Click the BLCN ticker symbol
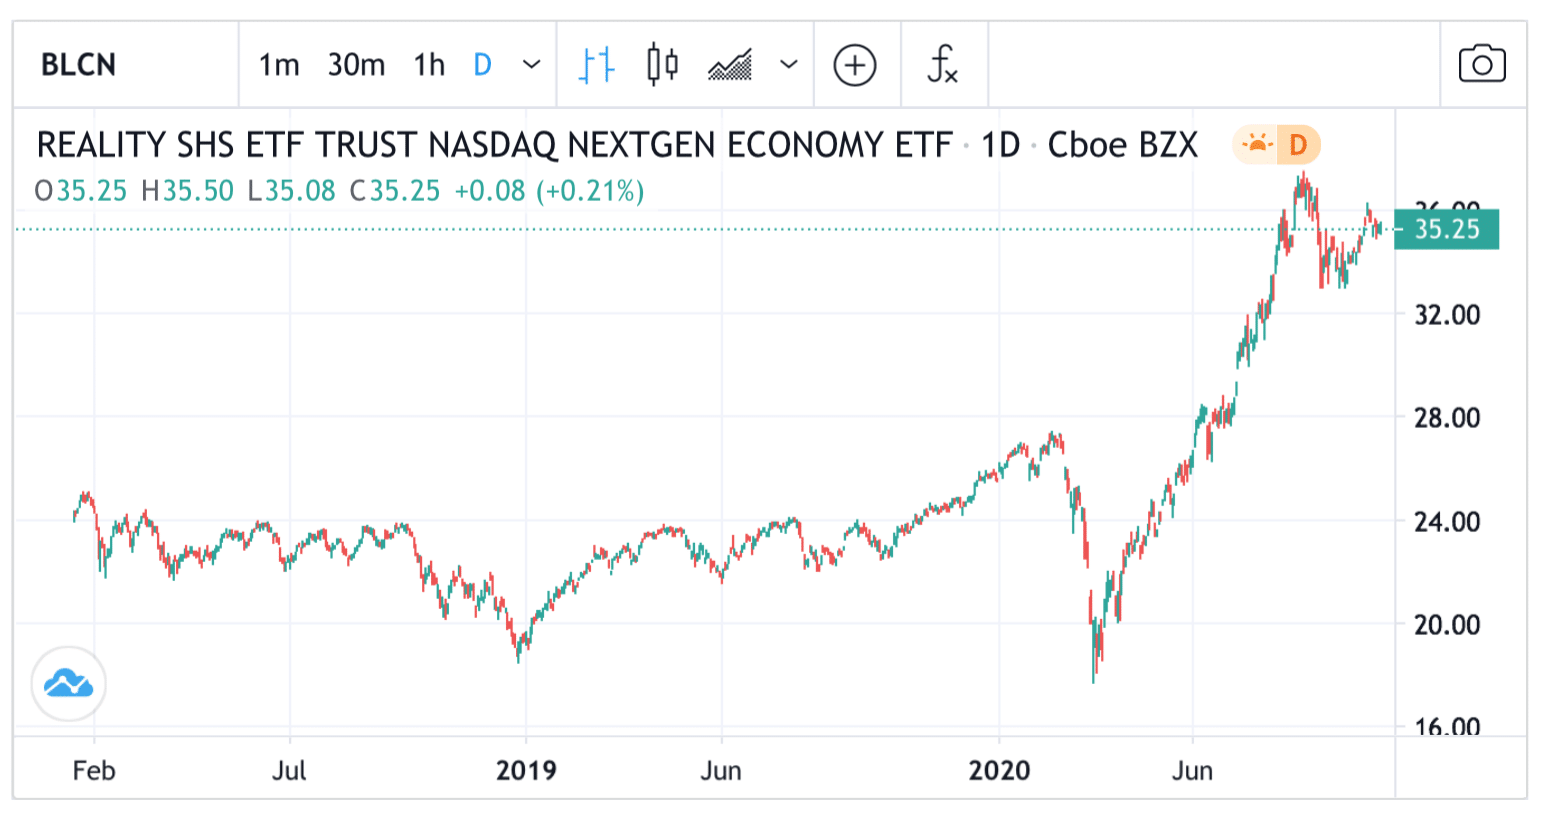1550x820 pixels. [76, 63]
